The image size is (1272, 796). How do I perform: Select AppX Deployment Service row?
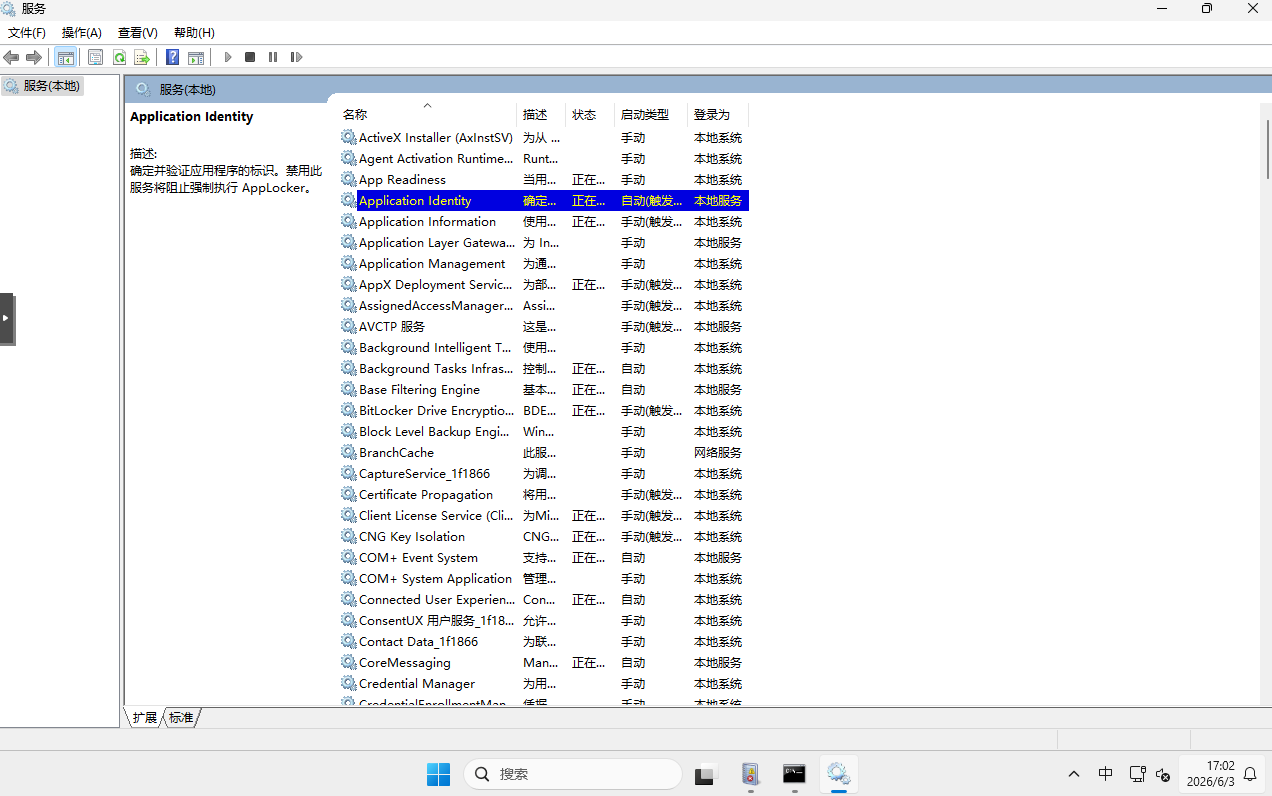(x=544, y=284)
